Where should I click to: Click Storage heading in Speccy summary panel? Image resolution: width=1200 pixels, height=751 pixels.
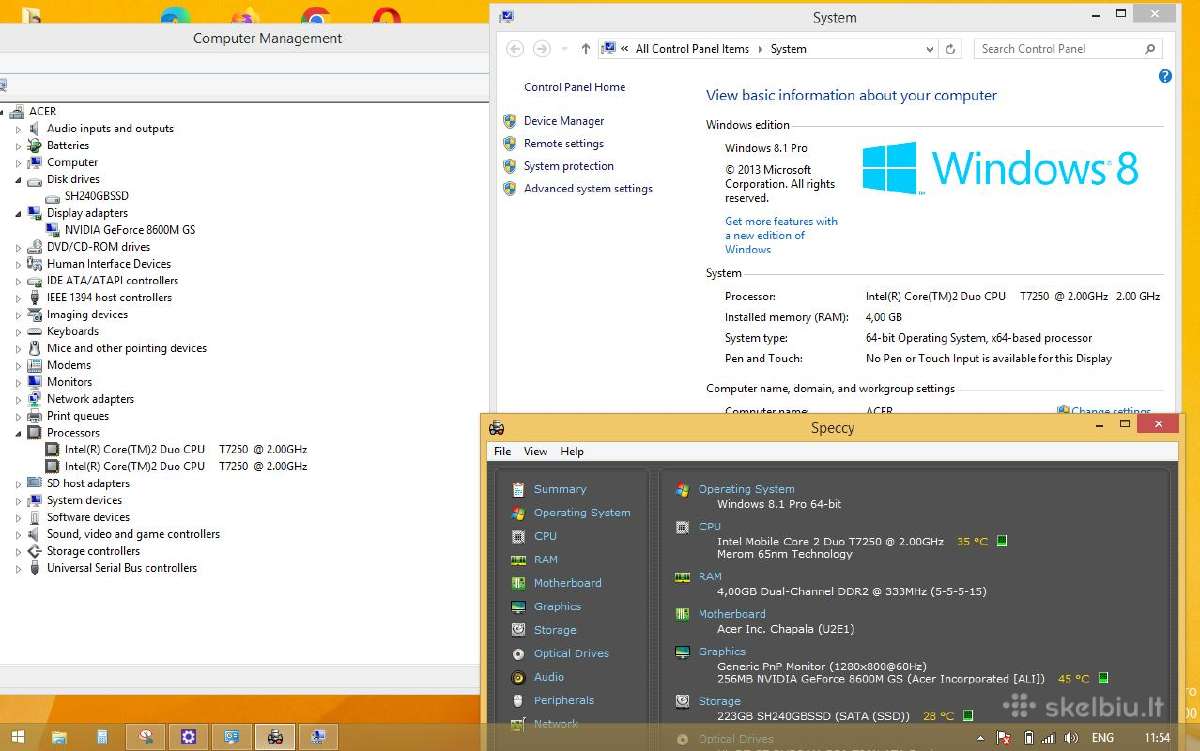point(720,701)
